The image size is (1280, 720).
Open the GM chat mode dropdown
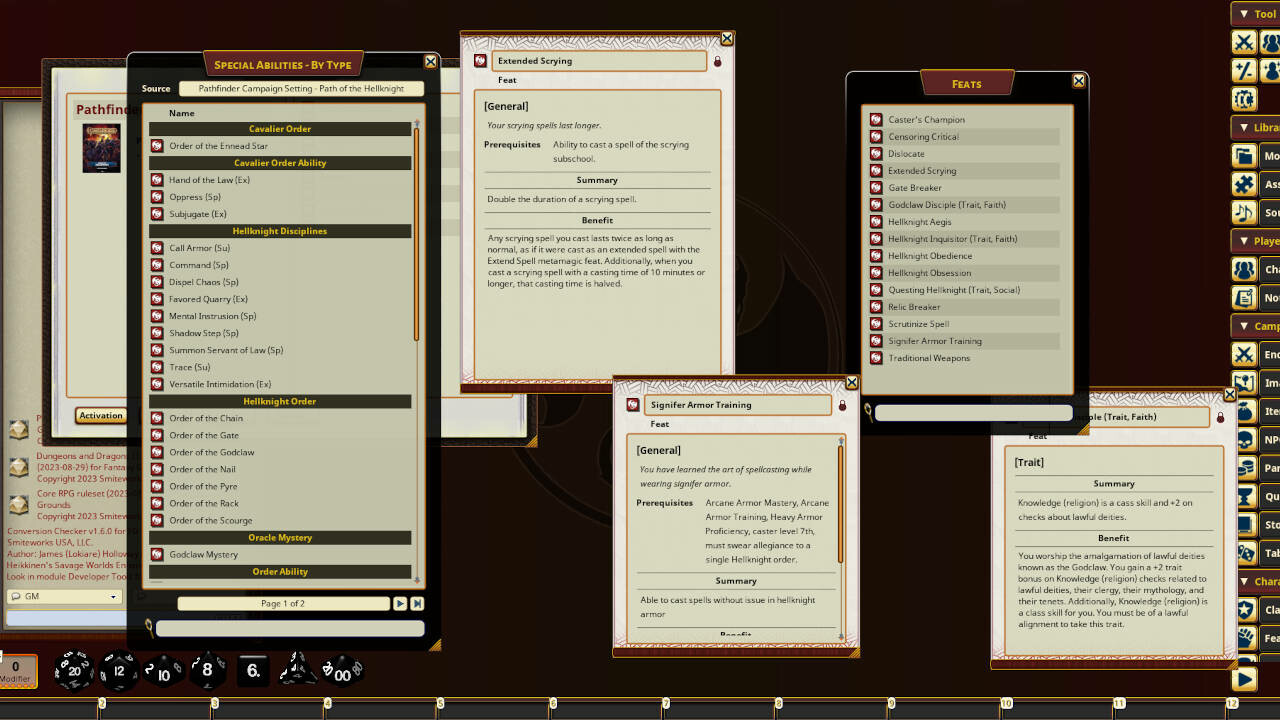coord(65,596)
